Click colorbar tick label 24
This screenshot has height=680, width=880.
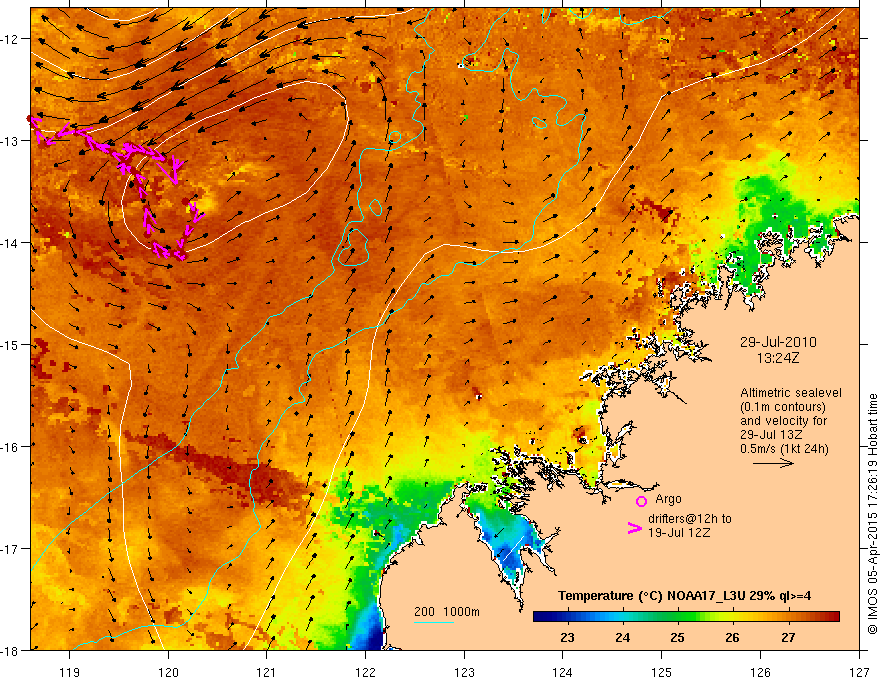click(622, 638)
